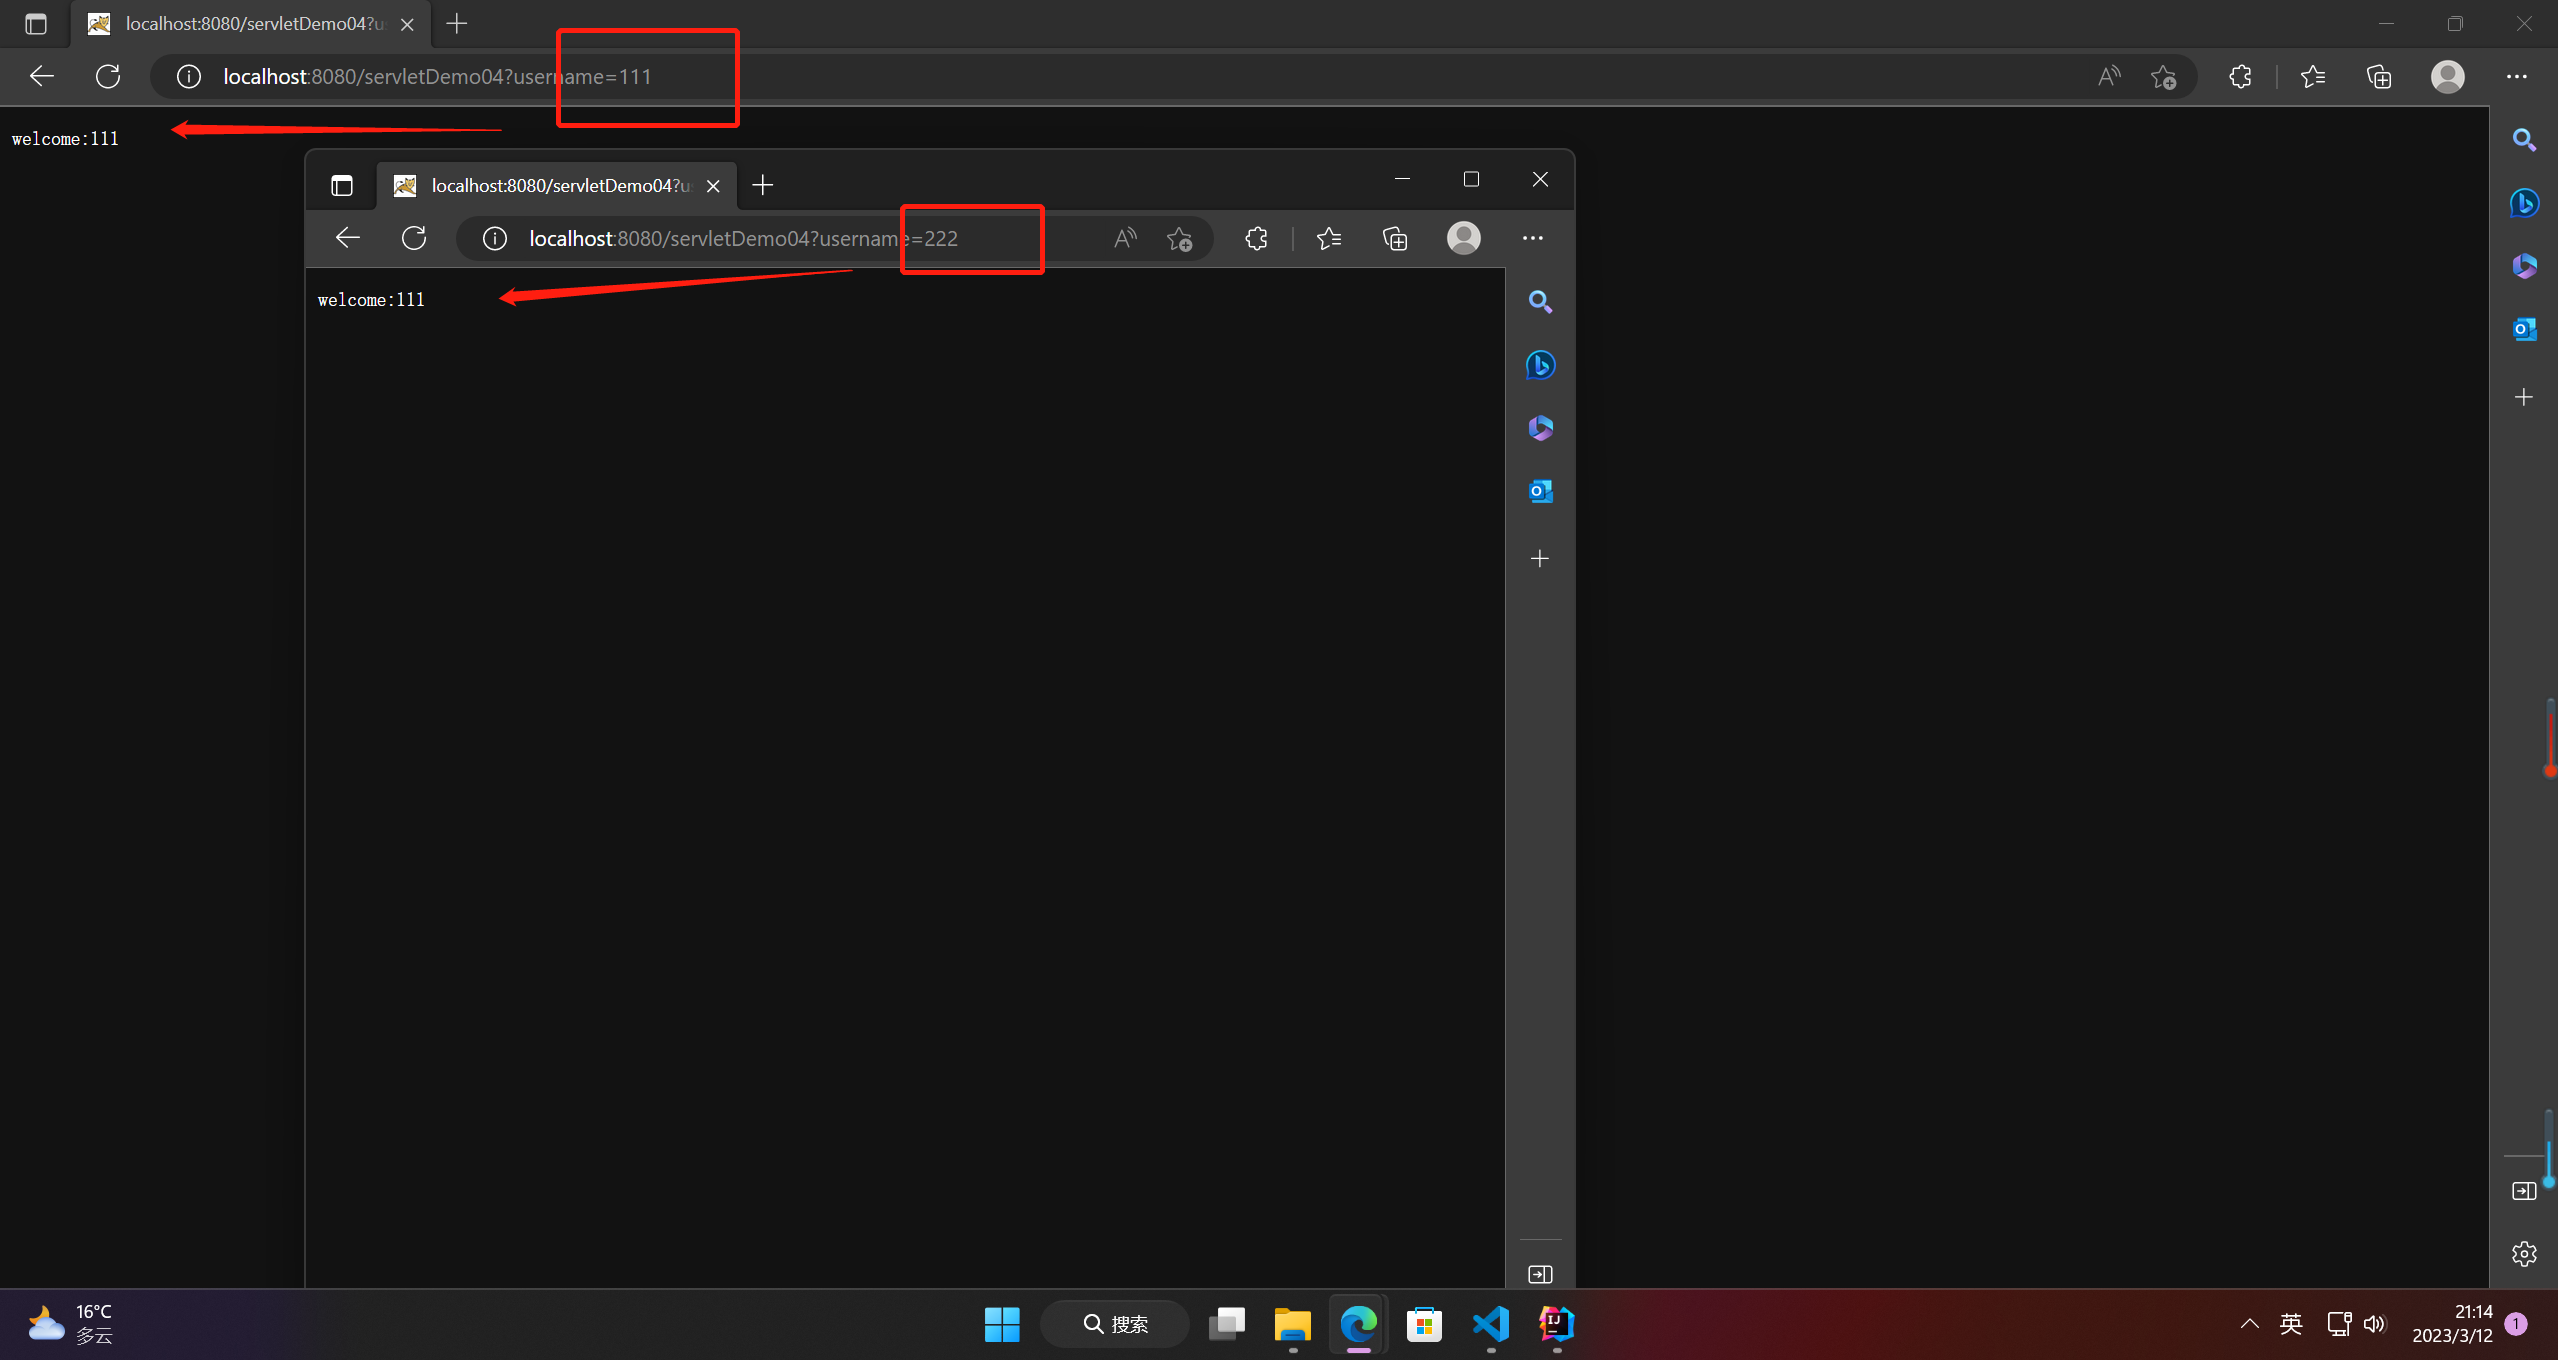Open taskbar search box
This screenshot has width=2558, height=1360.
pyautogui.click(x=1115, y=1324)
